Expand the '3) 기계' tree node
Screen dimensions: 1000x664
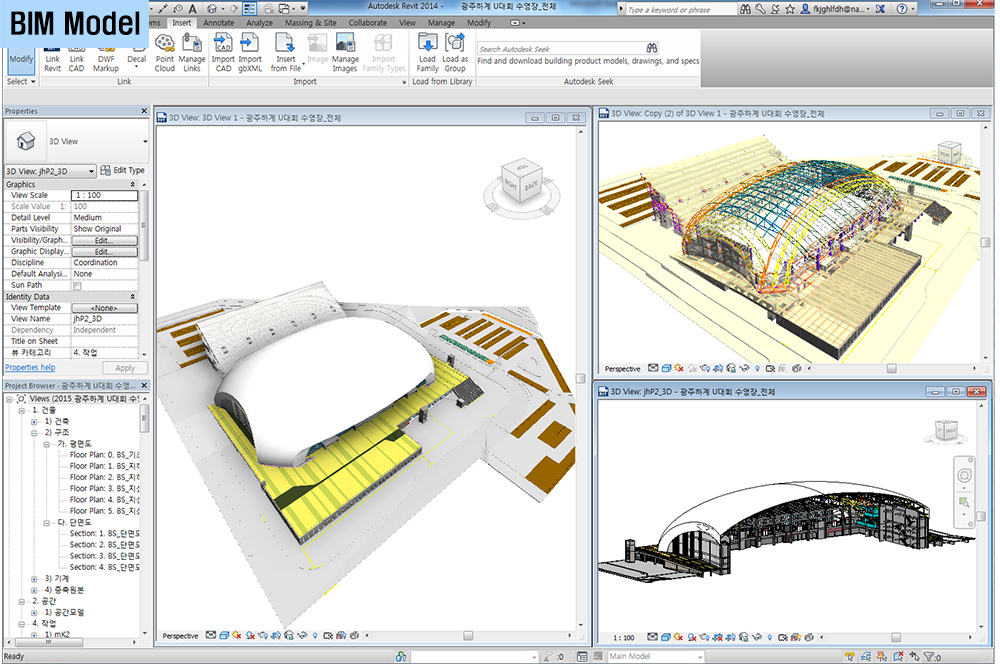34,579
